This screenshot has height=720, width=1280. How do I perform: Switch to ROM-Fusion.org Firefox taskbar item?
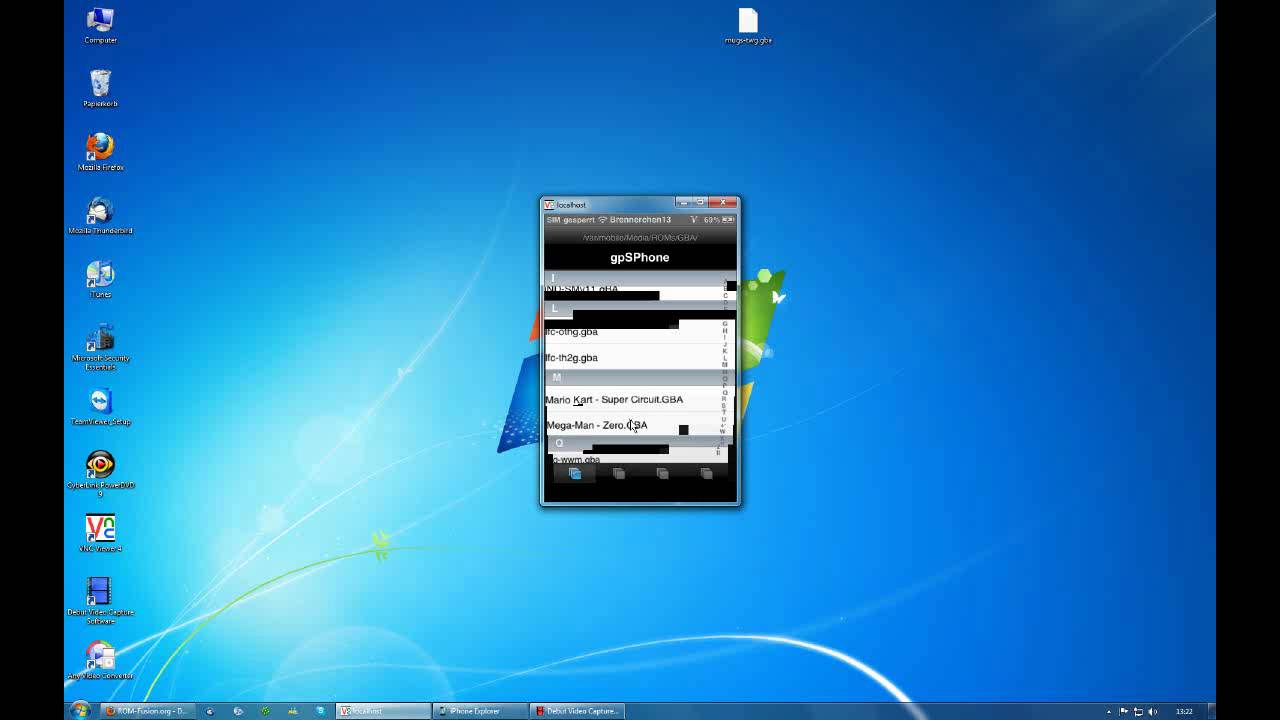point(147,711)
